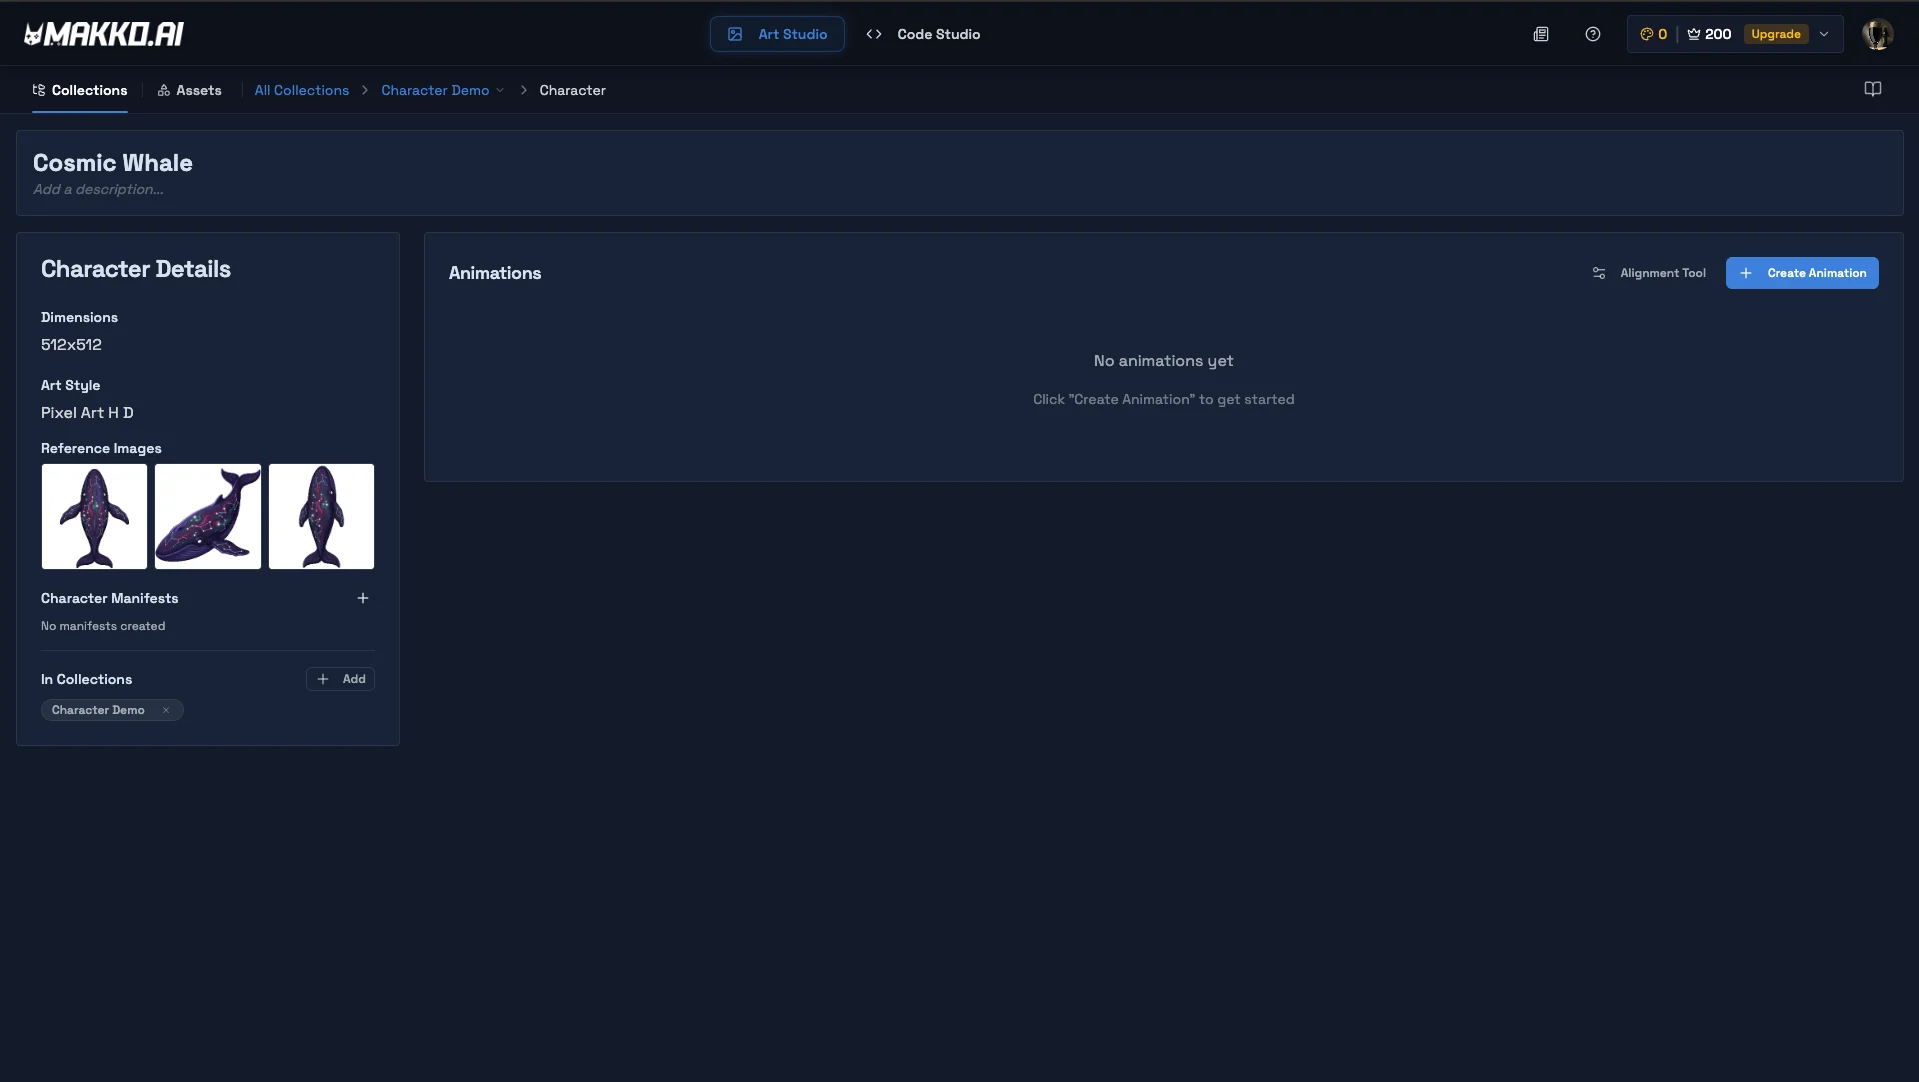Viewport: 1919px width, 1082px height.
Task: Click the plus icon next to Character Manifests
Action: [362, 597]
